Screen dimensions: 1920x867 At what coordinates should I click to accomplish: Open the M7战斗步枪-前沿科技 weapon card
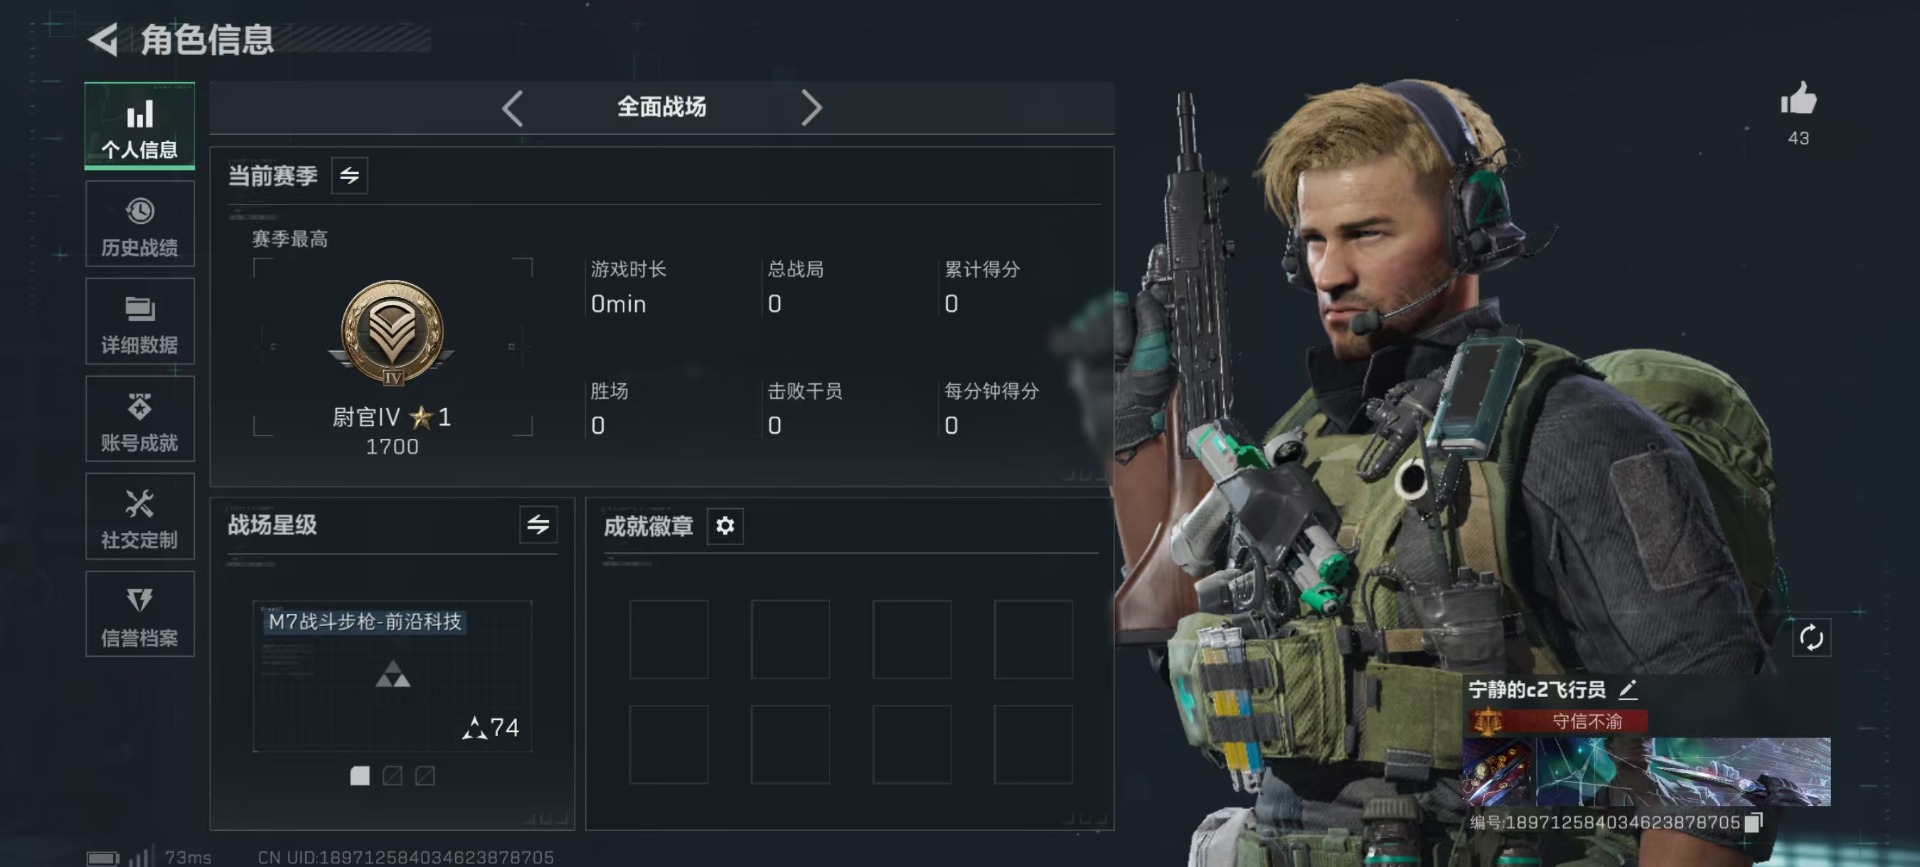[392, 676]
